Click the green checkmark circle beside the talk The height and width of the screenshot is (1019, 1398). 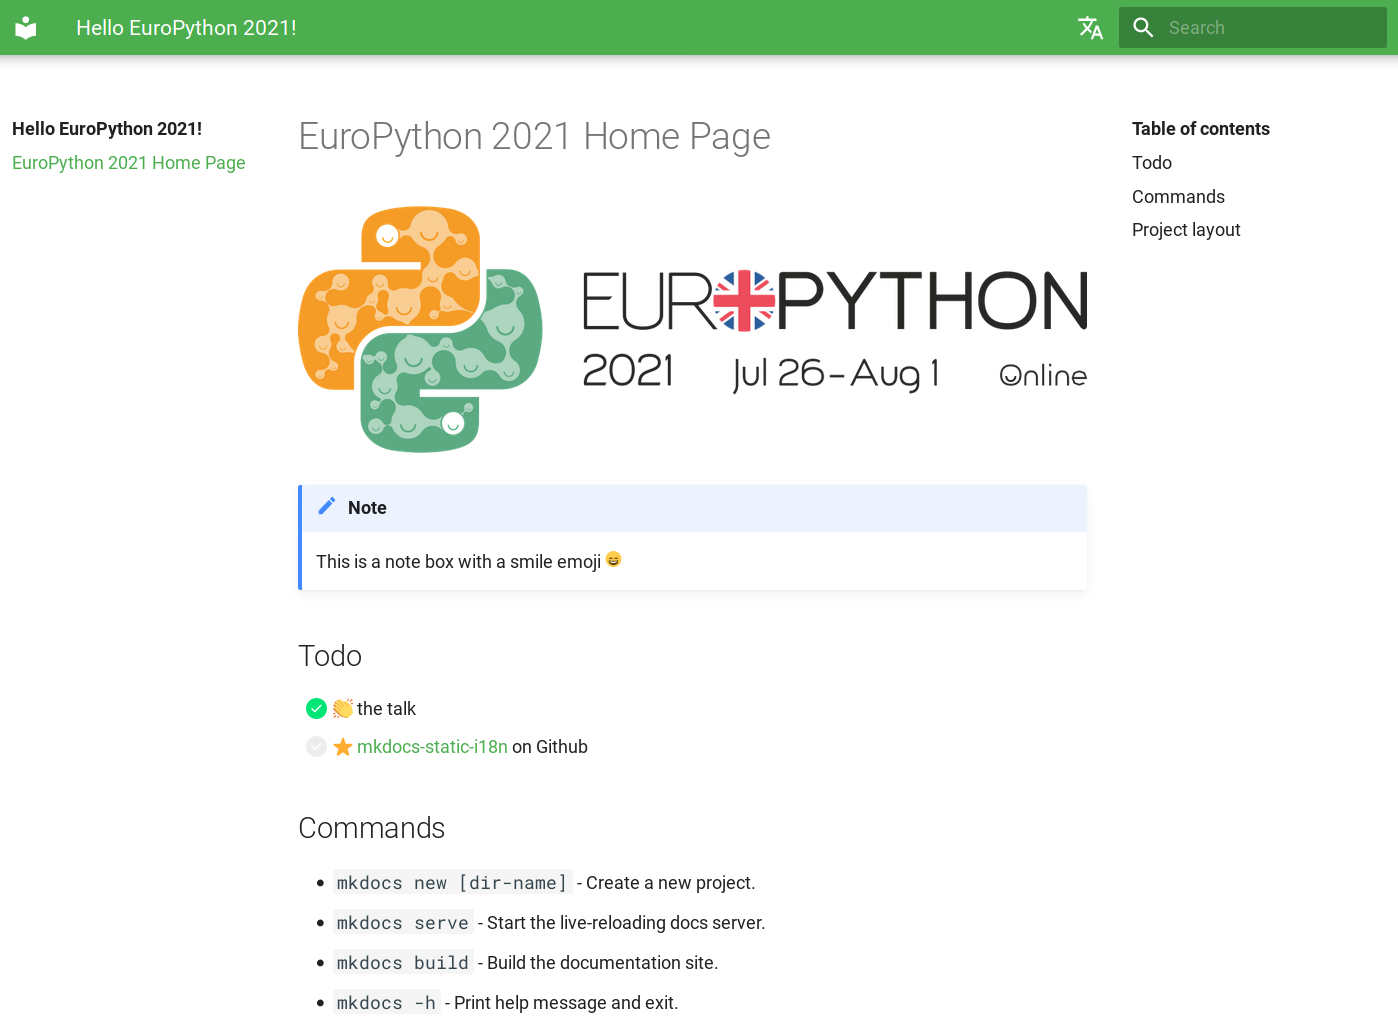pyautogui.click(x=316, y=708)
